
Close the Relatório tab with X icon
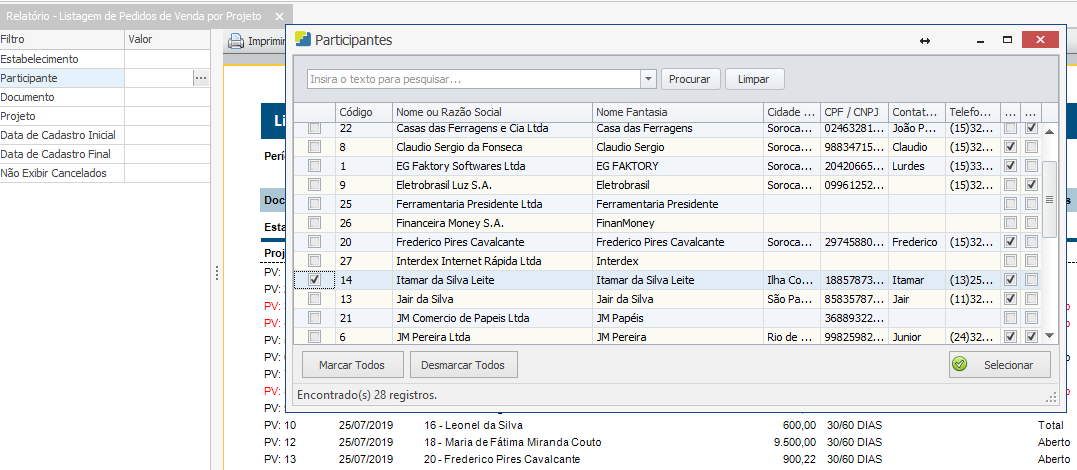pos(281,17)
